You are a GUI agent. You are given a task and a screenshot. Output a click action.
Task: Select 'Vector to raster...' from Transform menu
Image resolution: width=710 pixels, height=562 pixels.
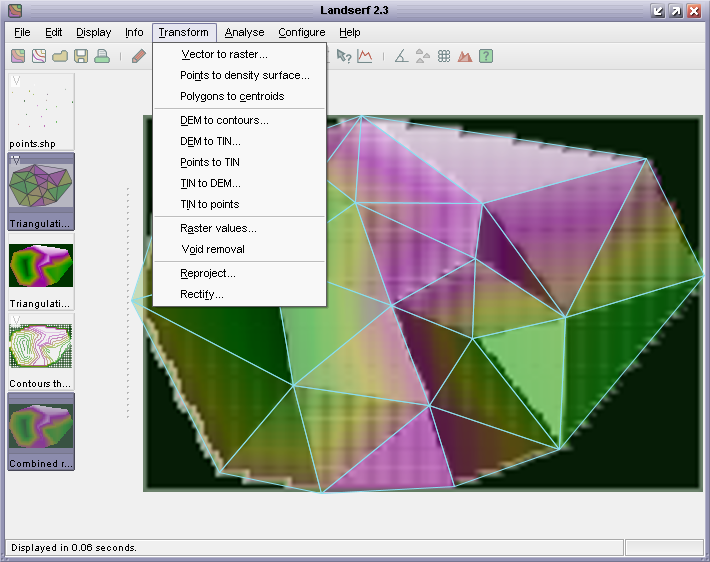(x=224, y=54)
